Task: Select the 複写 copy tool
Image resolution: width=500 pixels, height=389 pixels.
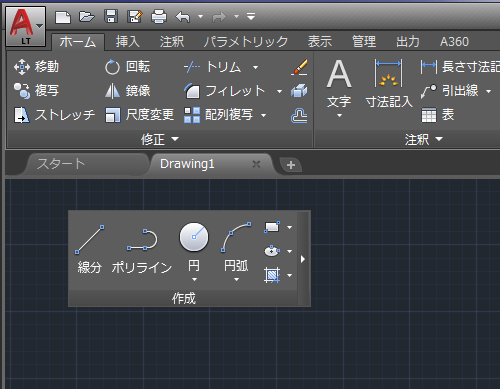Action: 36,91
